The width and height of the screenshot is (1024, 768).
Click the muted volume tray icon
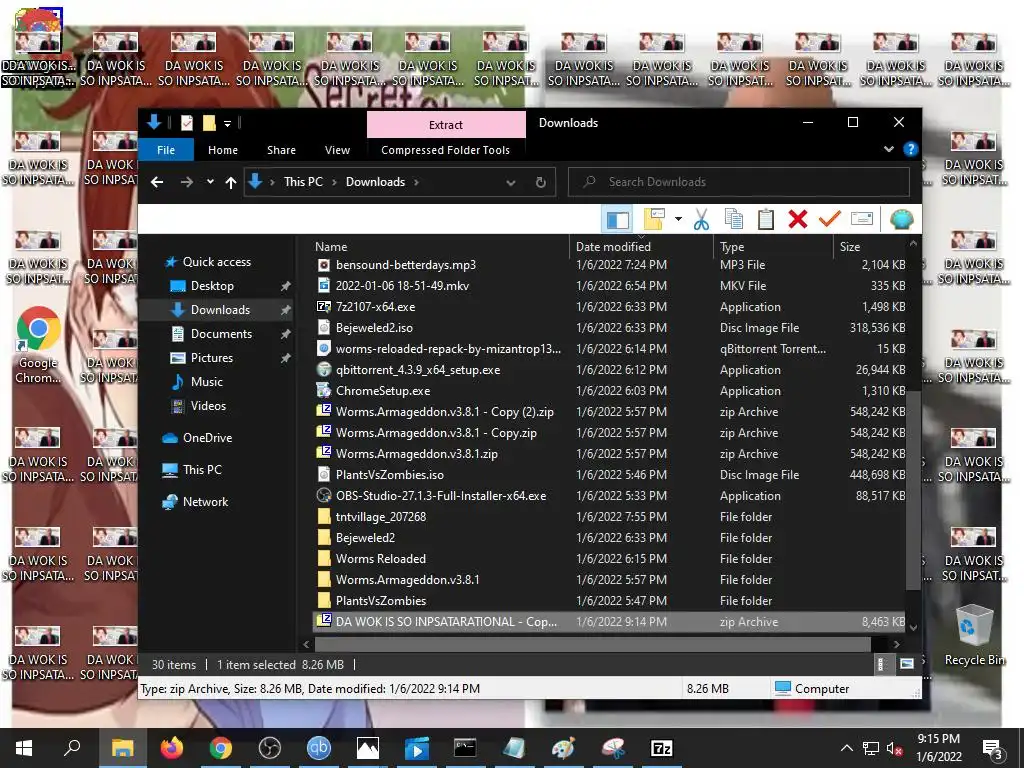(x=895, y=748)
